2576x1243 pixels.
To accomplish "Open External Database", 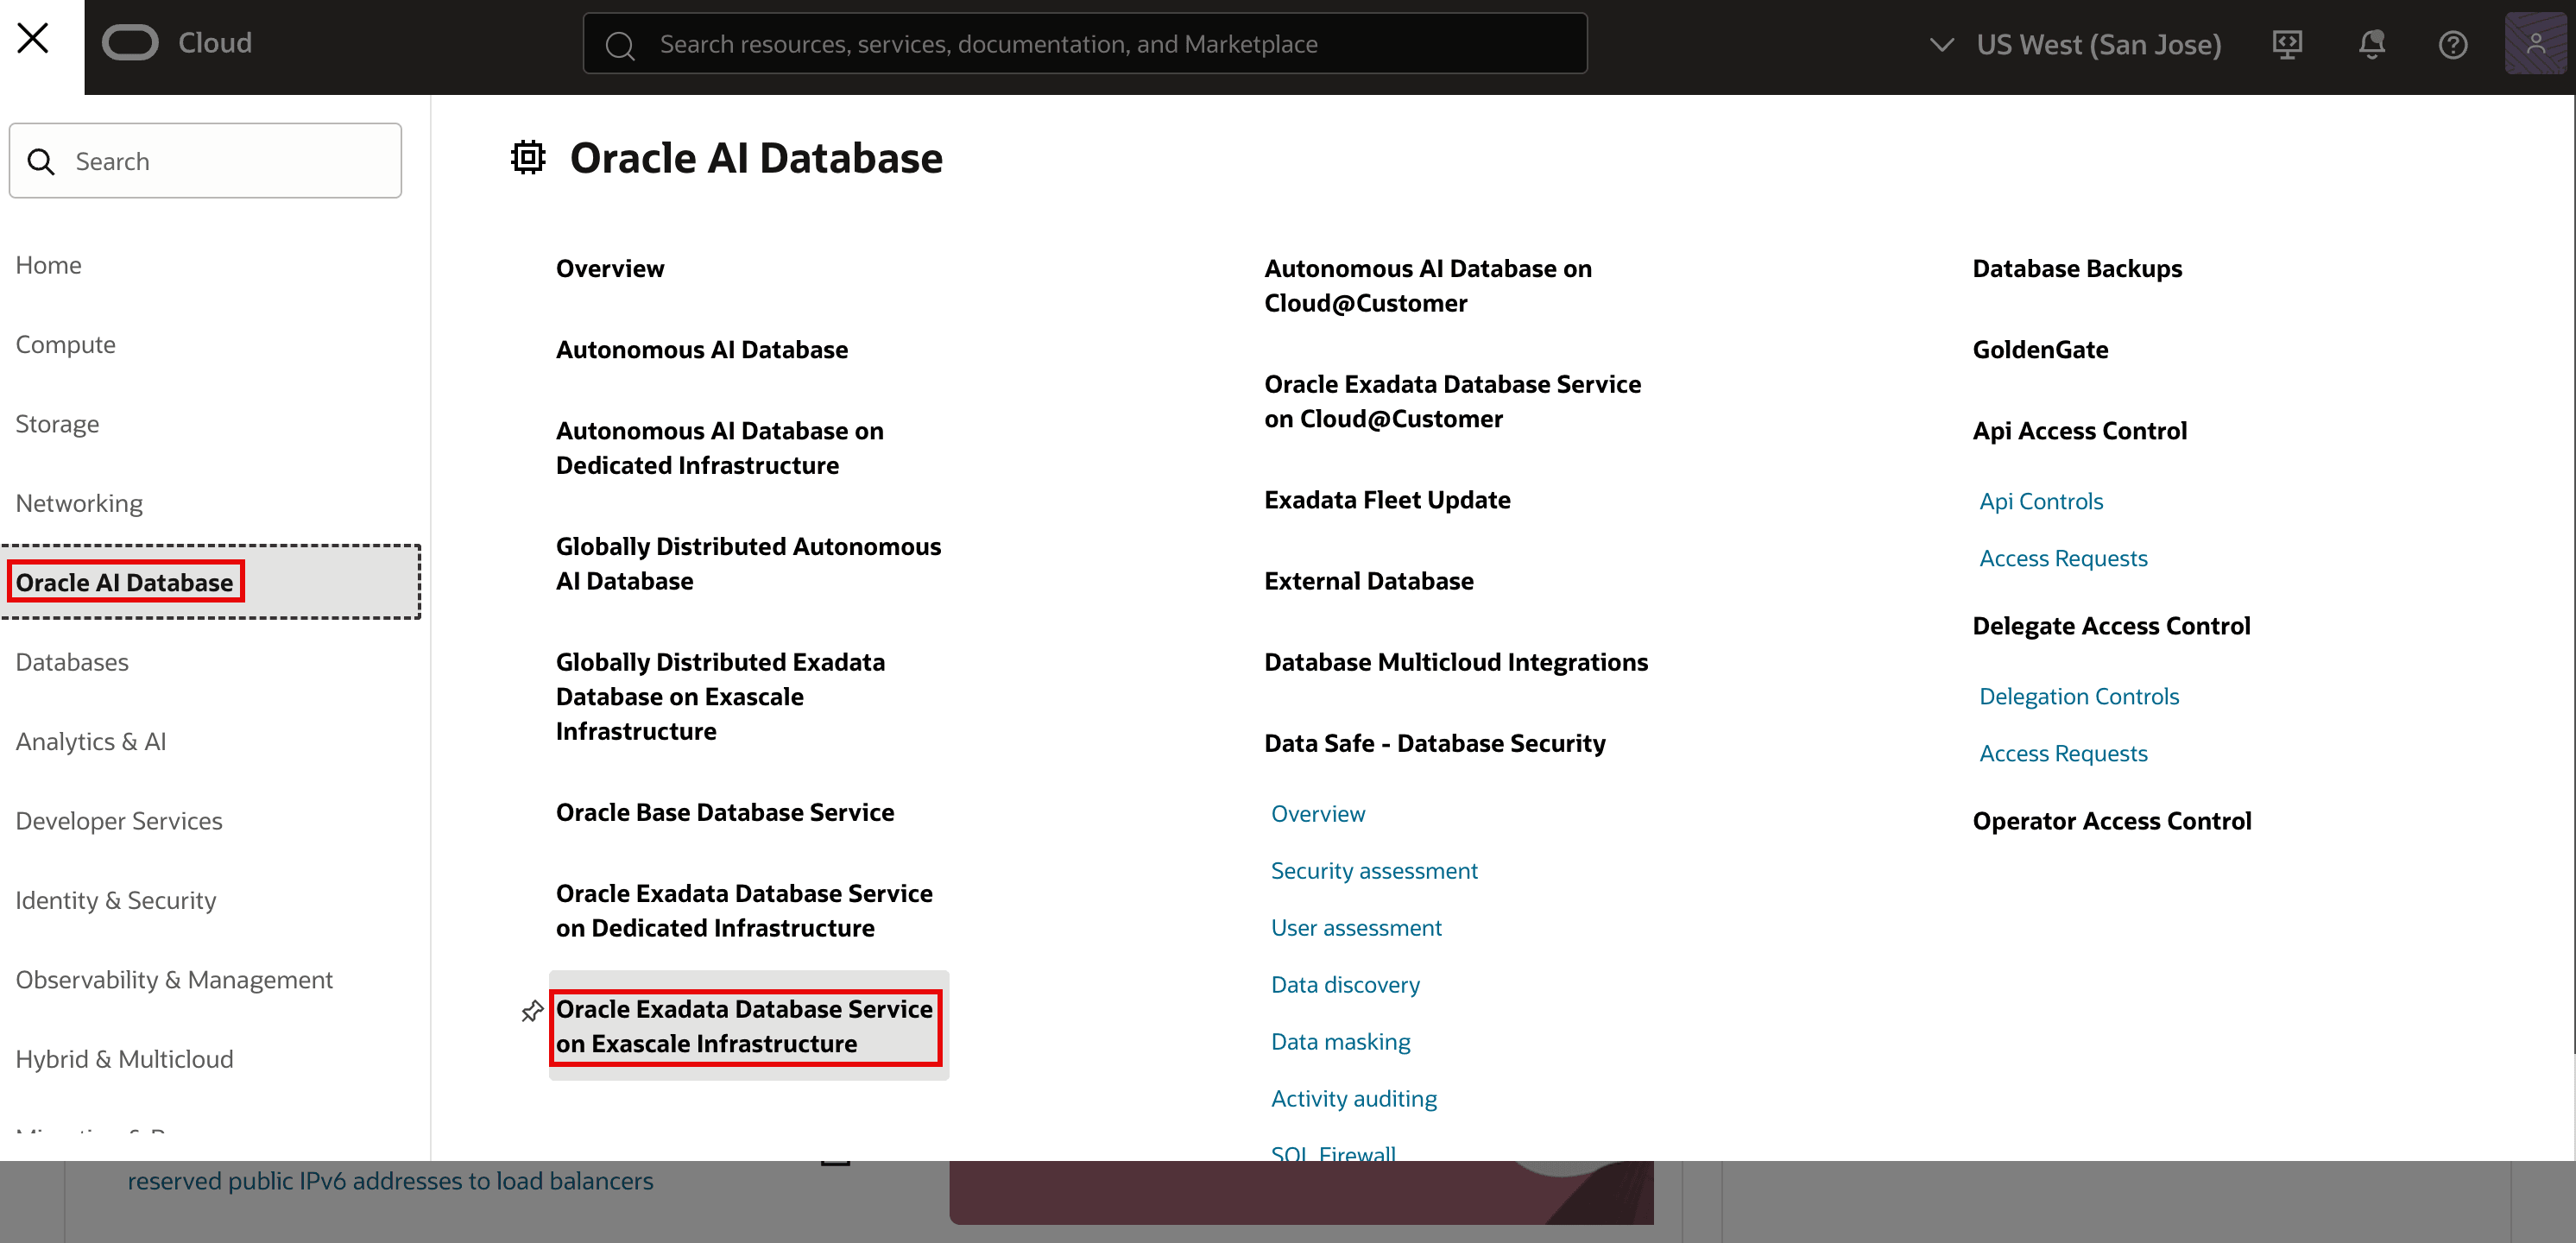I will pyautogui.click(x=1369, y=581).
